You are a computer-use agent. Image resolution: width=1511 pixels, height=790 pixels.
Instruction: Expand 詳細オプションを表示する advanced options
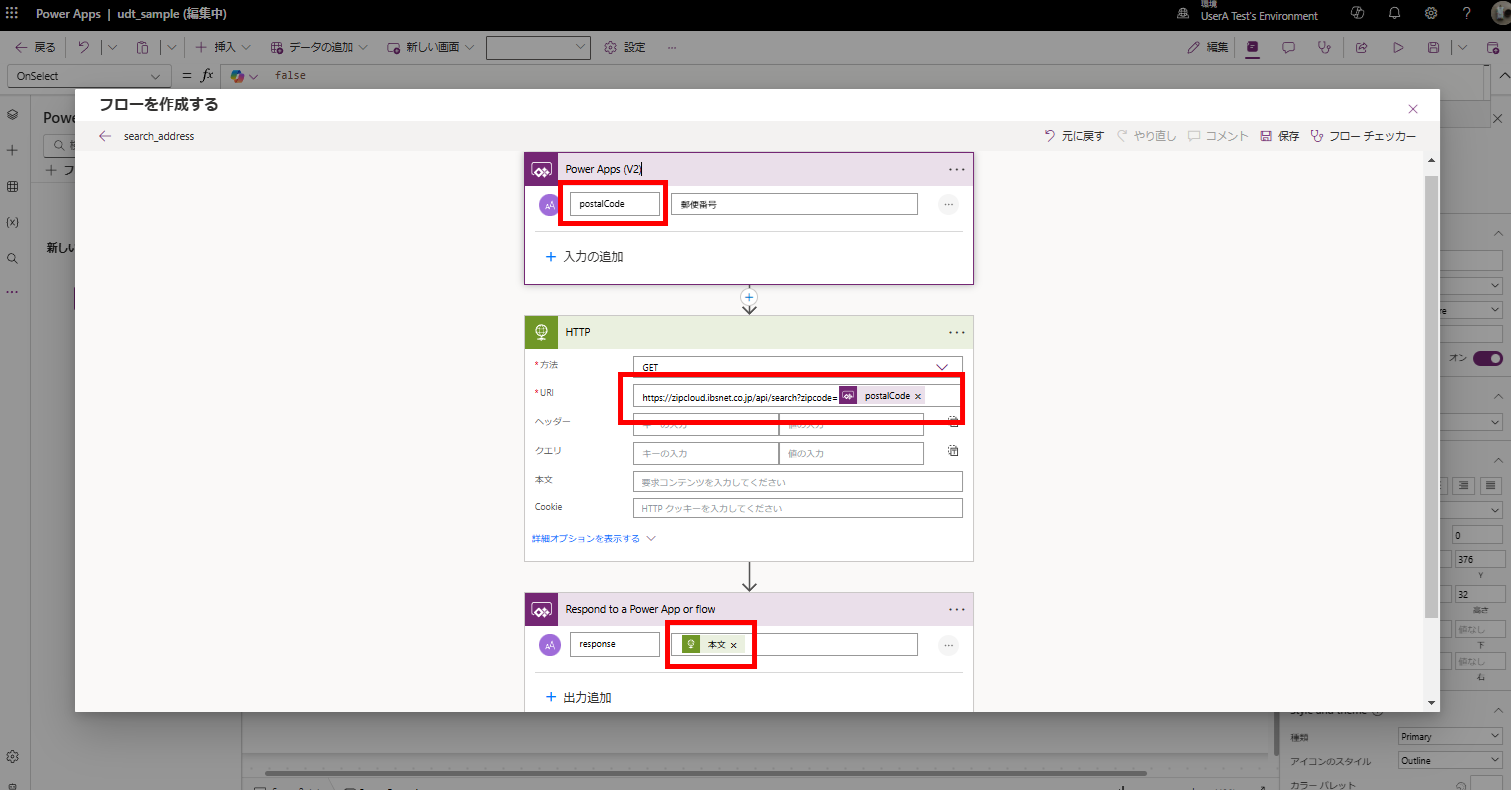(587, 537)
